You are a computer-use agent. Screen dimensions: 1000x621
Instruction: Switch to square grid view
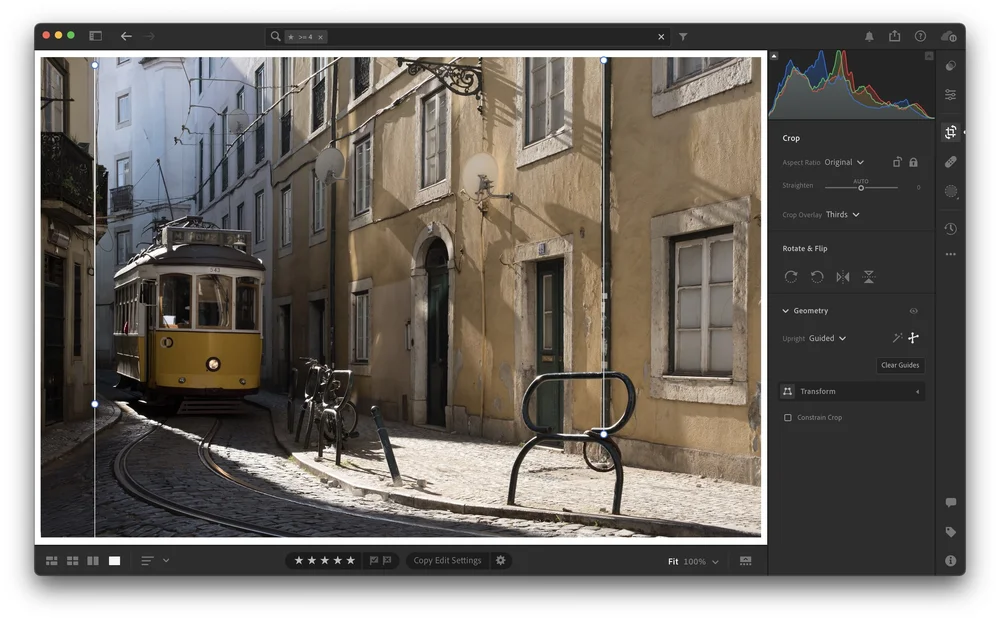pos(72,560)
